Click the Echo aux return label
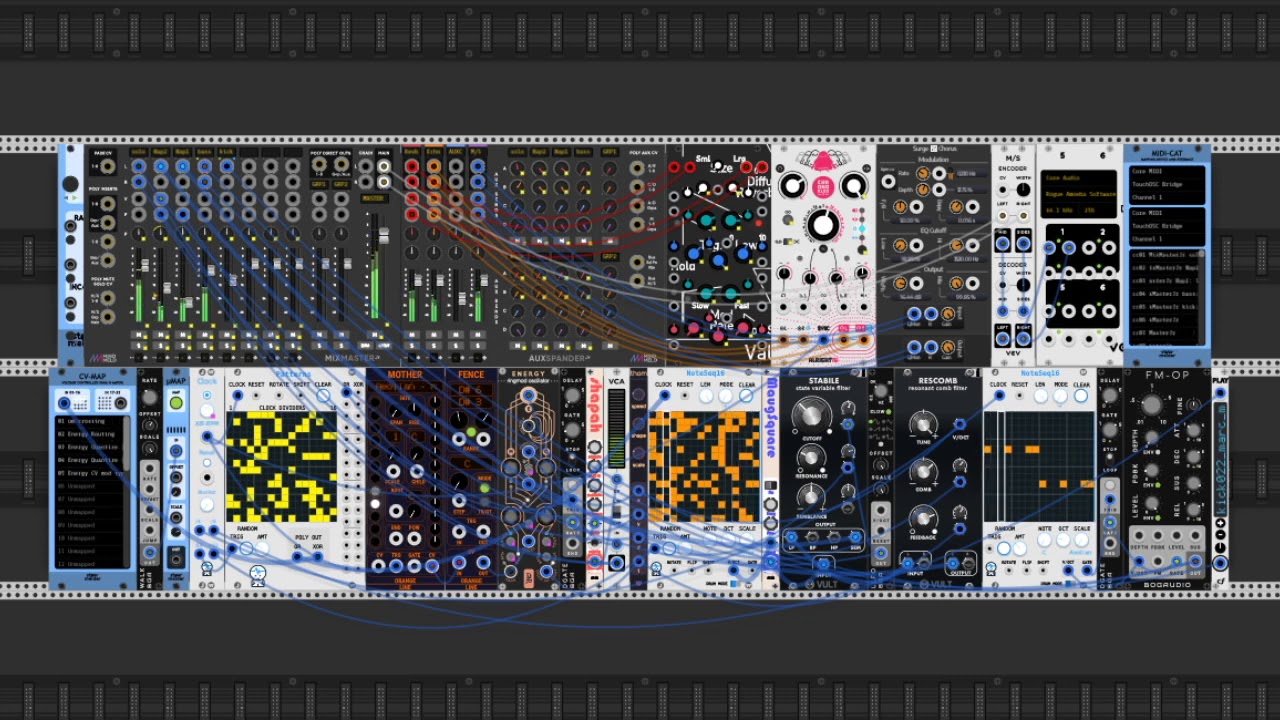This screenshot has width=1280, height=720. pyautogui.click(x=434, y=152)
